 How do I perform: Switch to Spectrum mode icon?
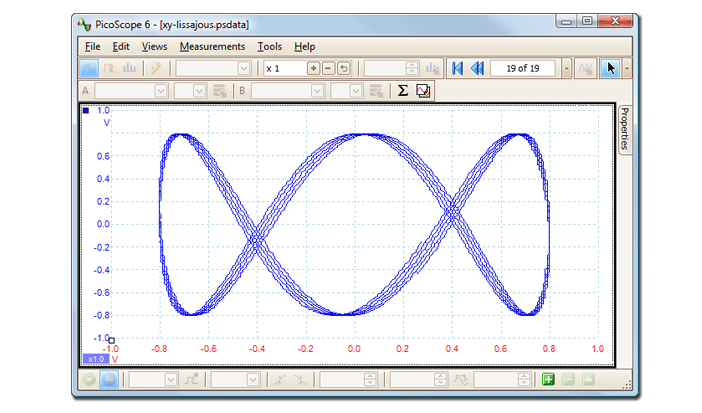pos(129,68)
